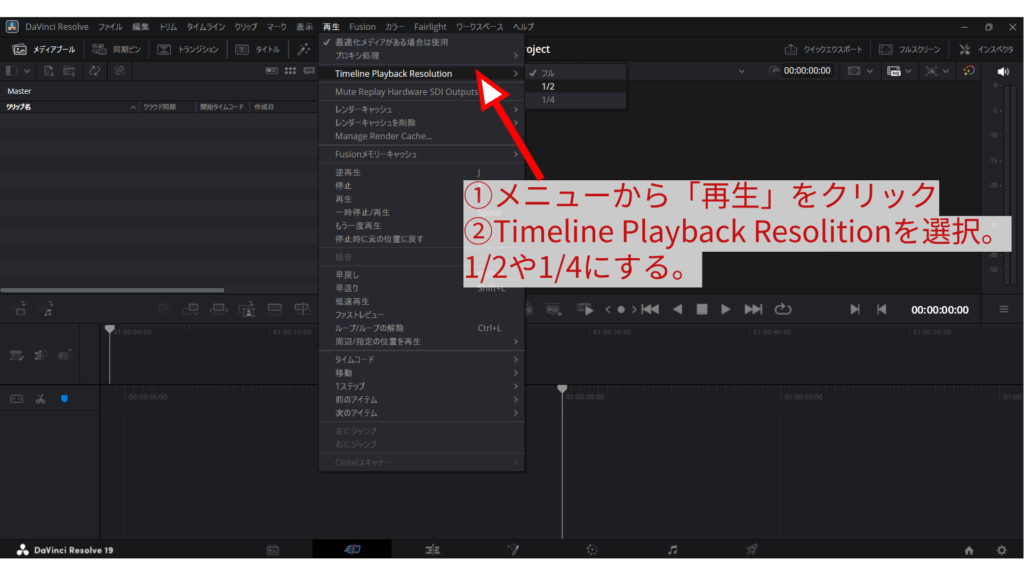
Task: Click the Place on Top edit icon
Action: tap(275, 309)
